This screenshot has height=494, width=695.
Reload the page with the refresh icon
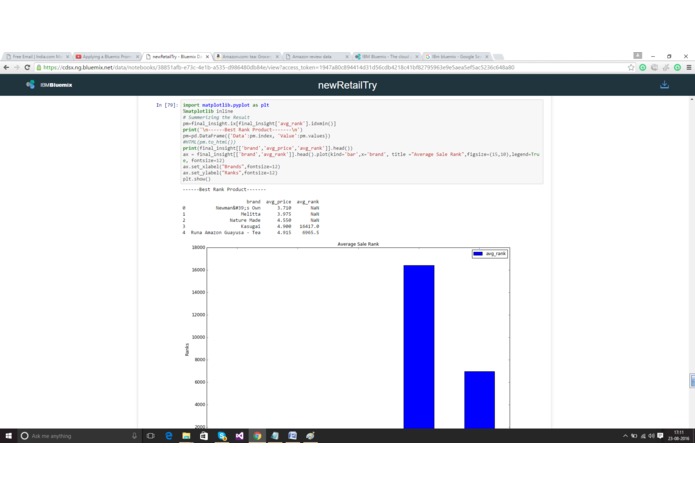tap(27, 67)
